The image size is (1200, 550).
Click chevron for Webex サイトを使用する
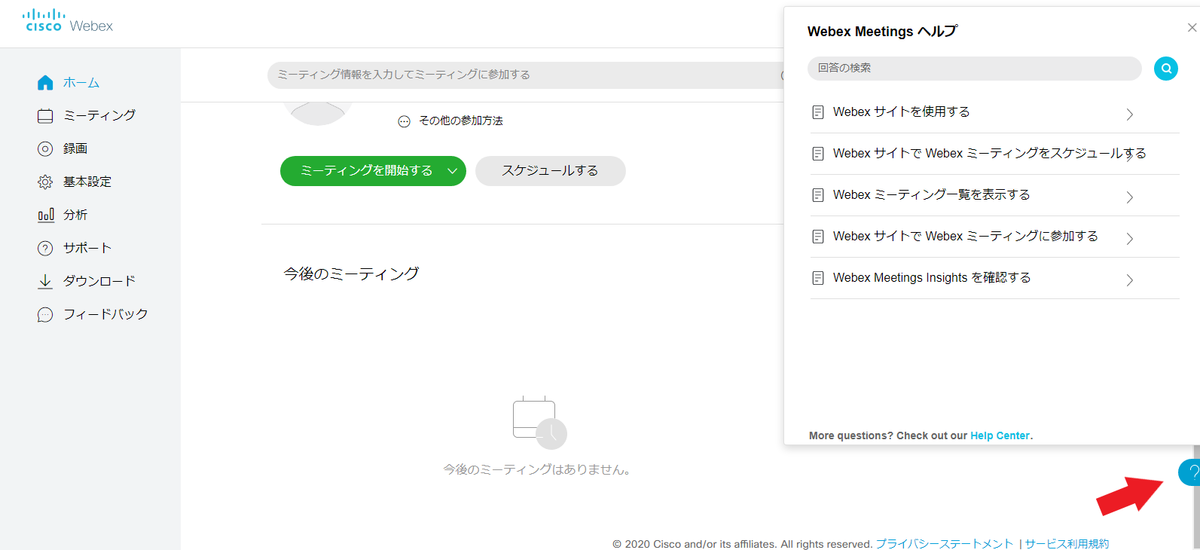click(1129, 114)
